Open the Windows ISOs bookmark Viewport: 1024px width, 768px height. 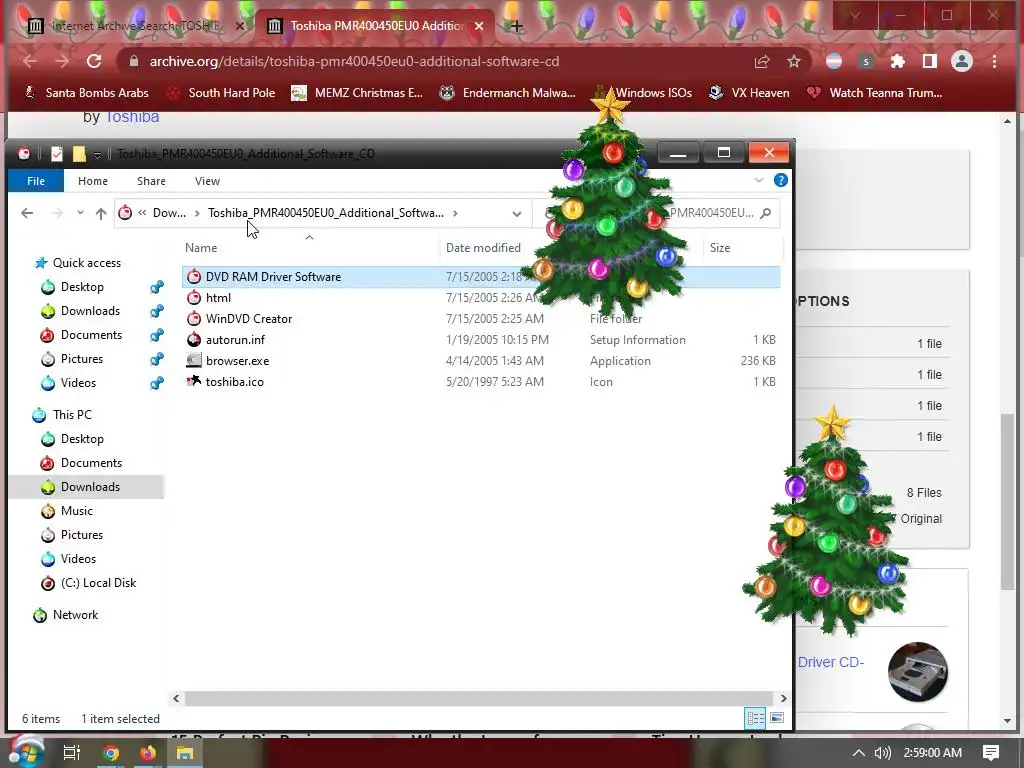click(643, 93)
